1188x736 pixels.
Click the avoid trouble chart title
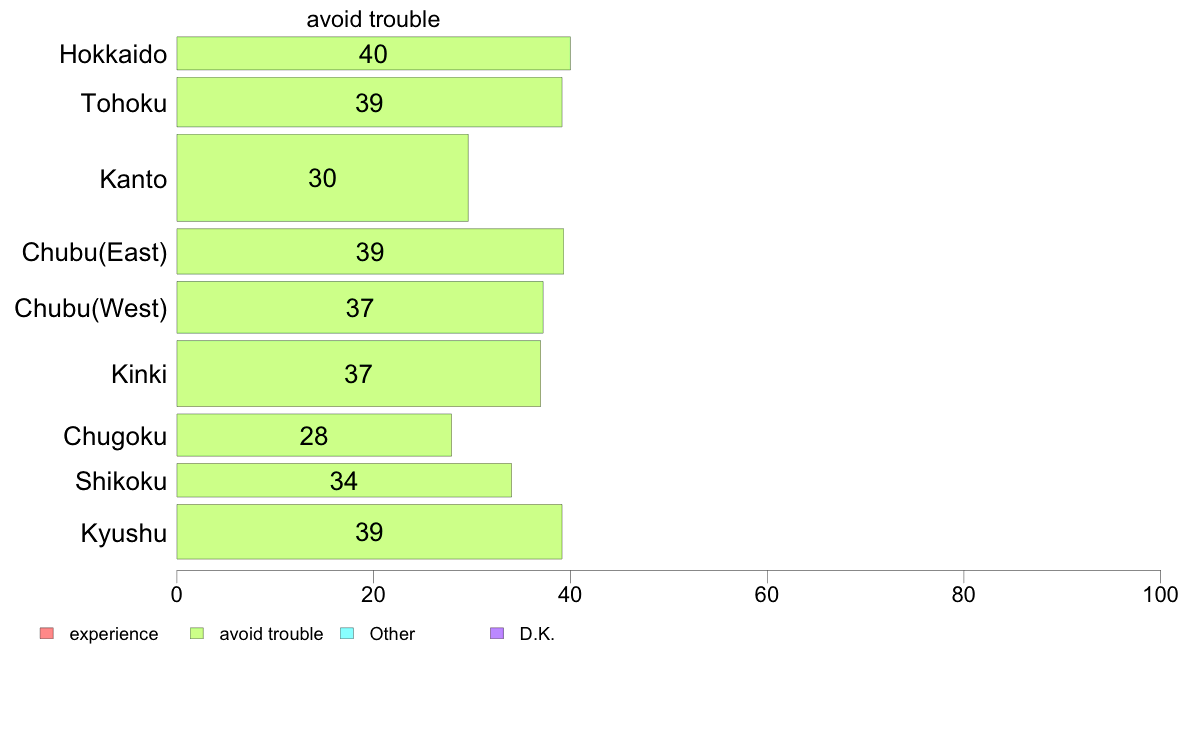coord(373,19)
